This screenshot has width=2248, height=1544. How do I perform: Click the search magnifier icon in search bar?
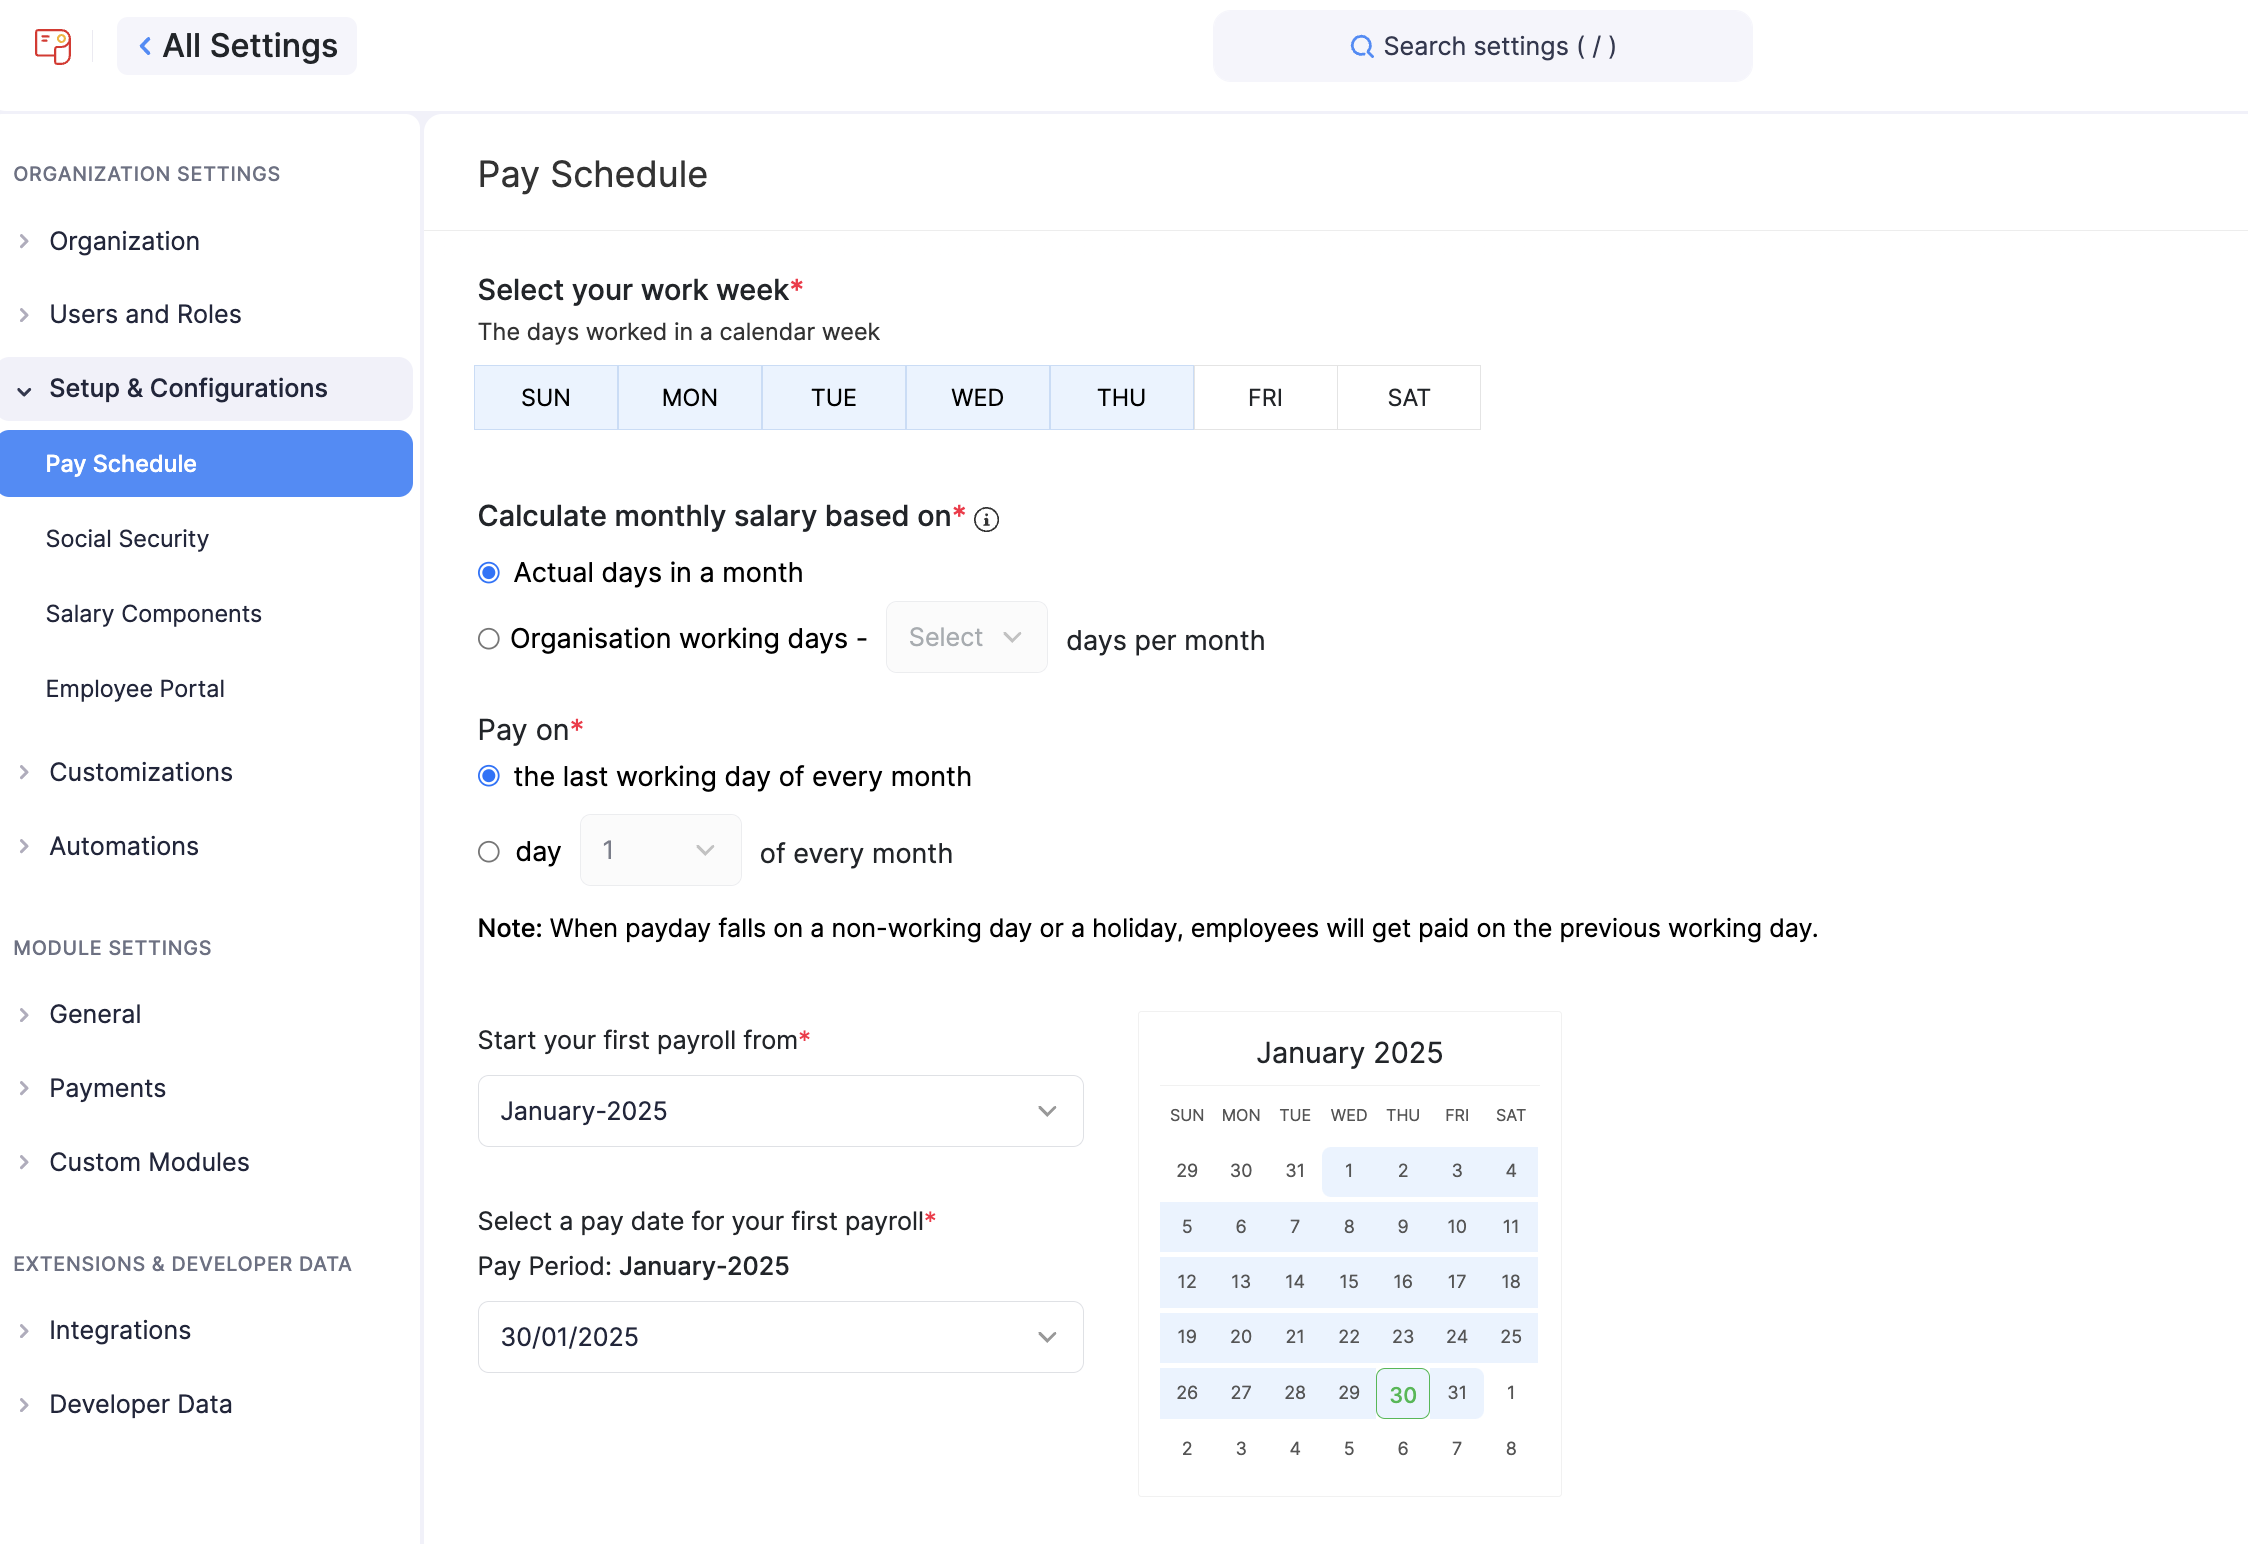[1361, 46]
